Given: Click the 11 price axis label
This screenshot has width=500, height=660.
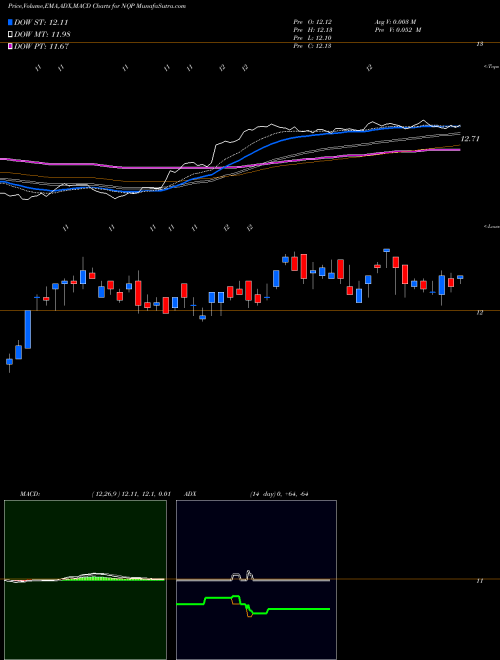Looking at the screenshot, I should coord(480,581).
